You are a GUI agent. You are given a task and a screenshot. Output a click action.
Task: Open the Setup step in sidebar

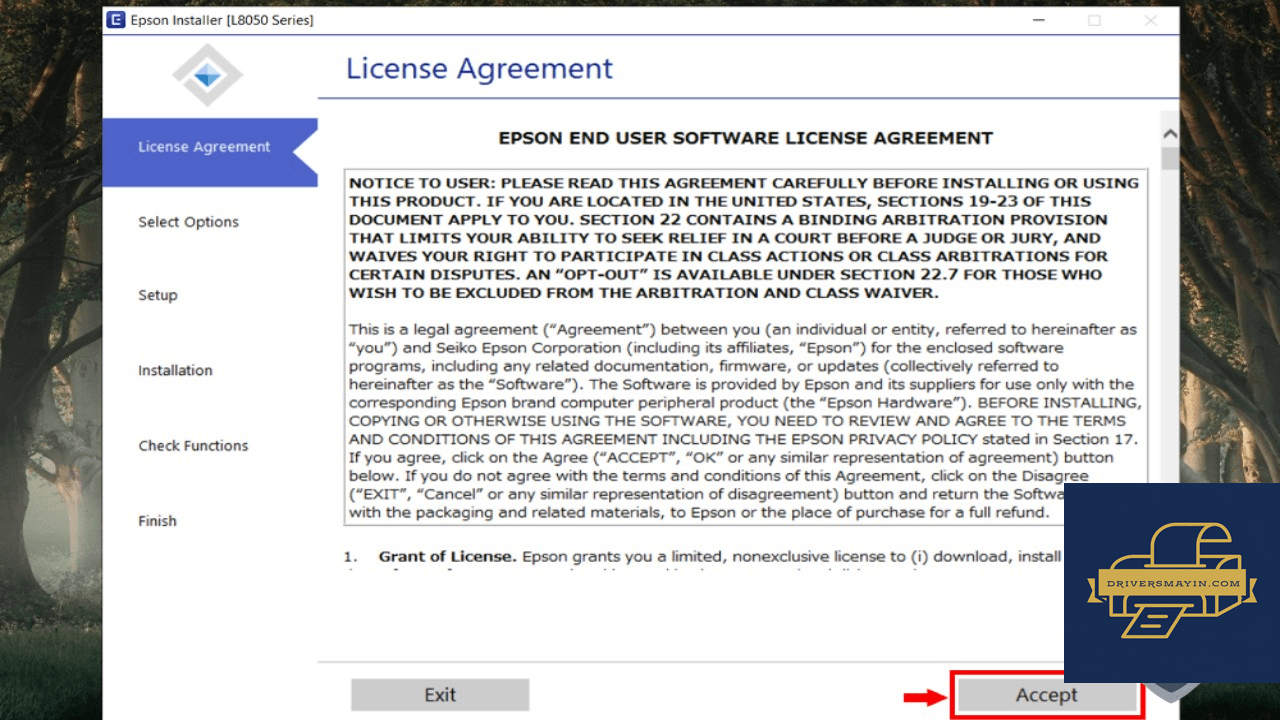[x=158, y=296]
